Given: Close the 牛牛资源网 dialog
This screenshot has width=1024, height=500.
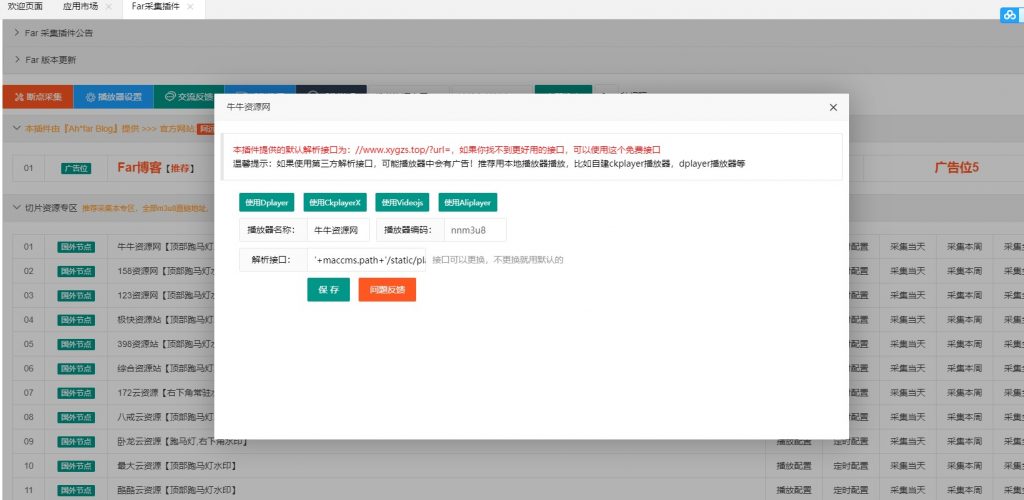Looking at the screenshot, I should 833,108.
